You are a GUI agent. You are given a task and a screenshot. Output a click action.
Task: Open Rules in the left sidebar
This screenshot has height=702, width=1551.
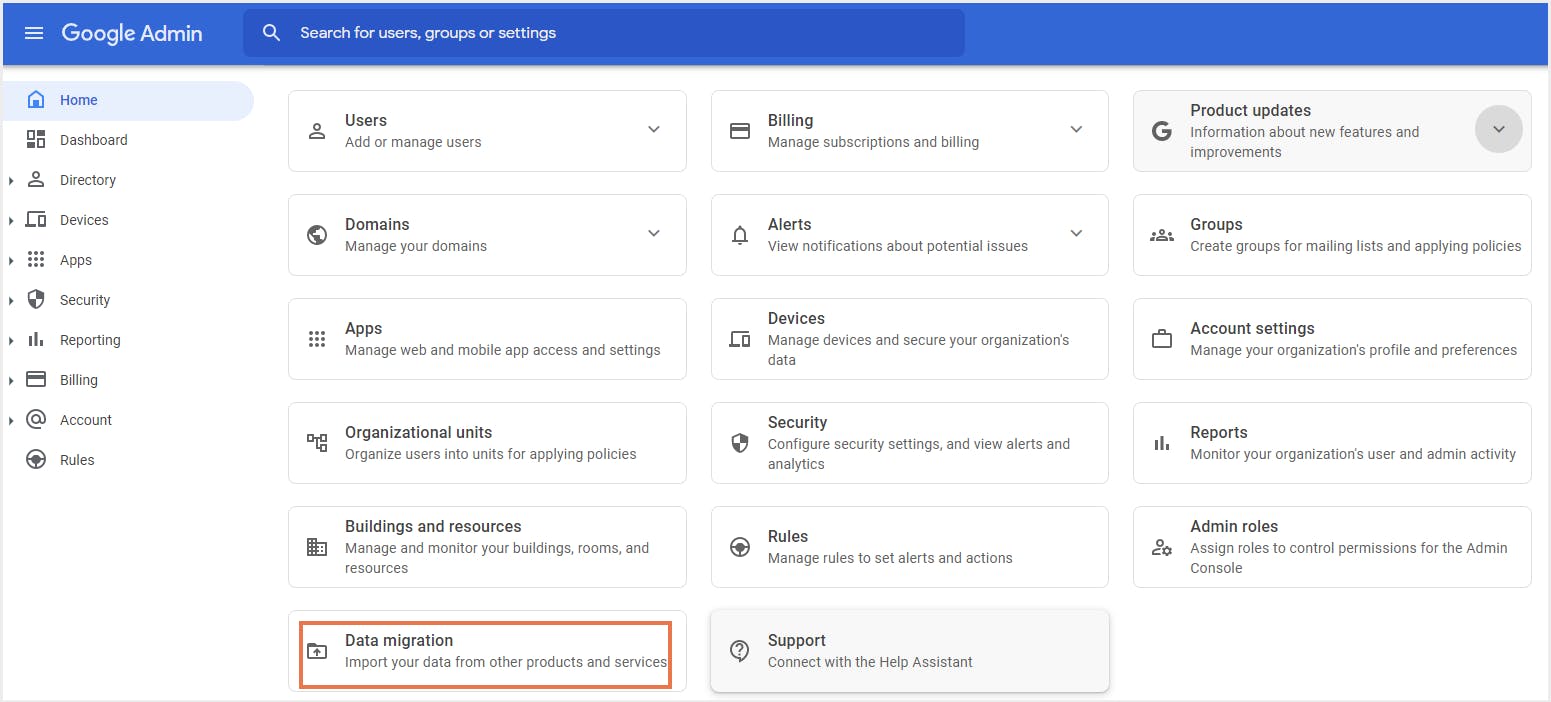[x=77, y=460]
